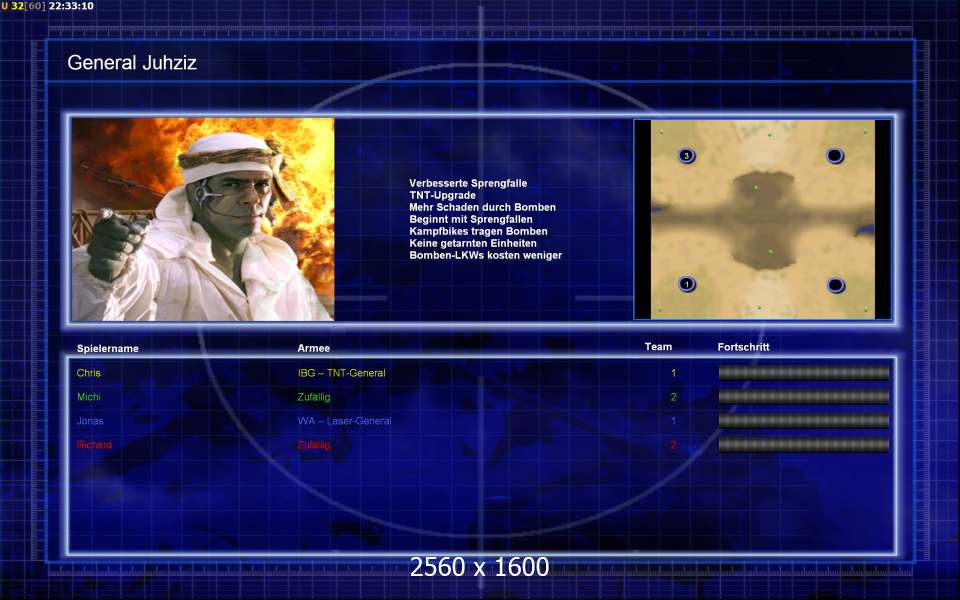The width and height of the screenshot is (960, 600).
Task: Select the Spielername column header
Action: pos(108,348)
